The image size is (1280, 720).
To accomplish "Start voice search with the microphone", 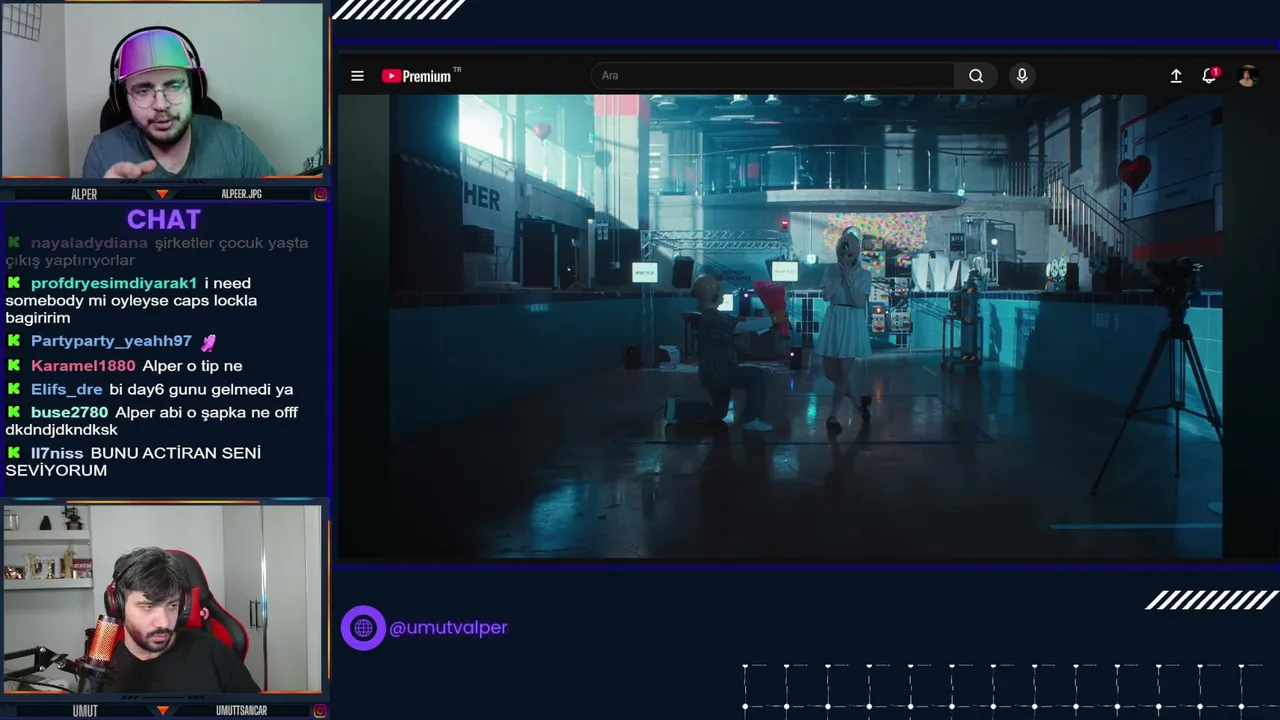I will point(1022,76).
